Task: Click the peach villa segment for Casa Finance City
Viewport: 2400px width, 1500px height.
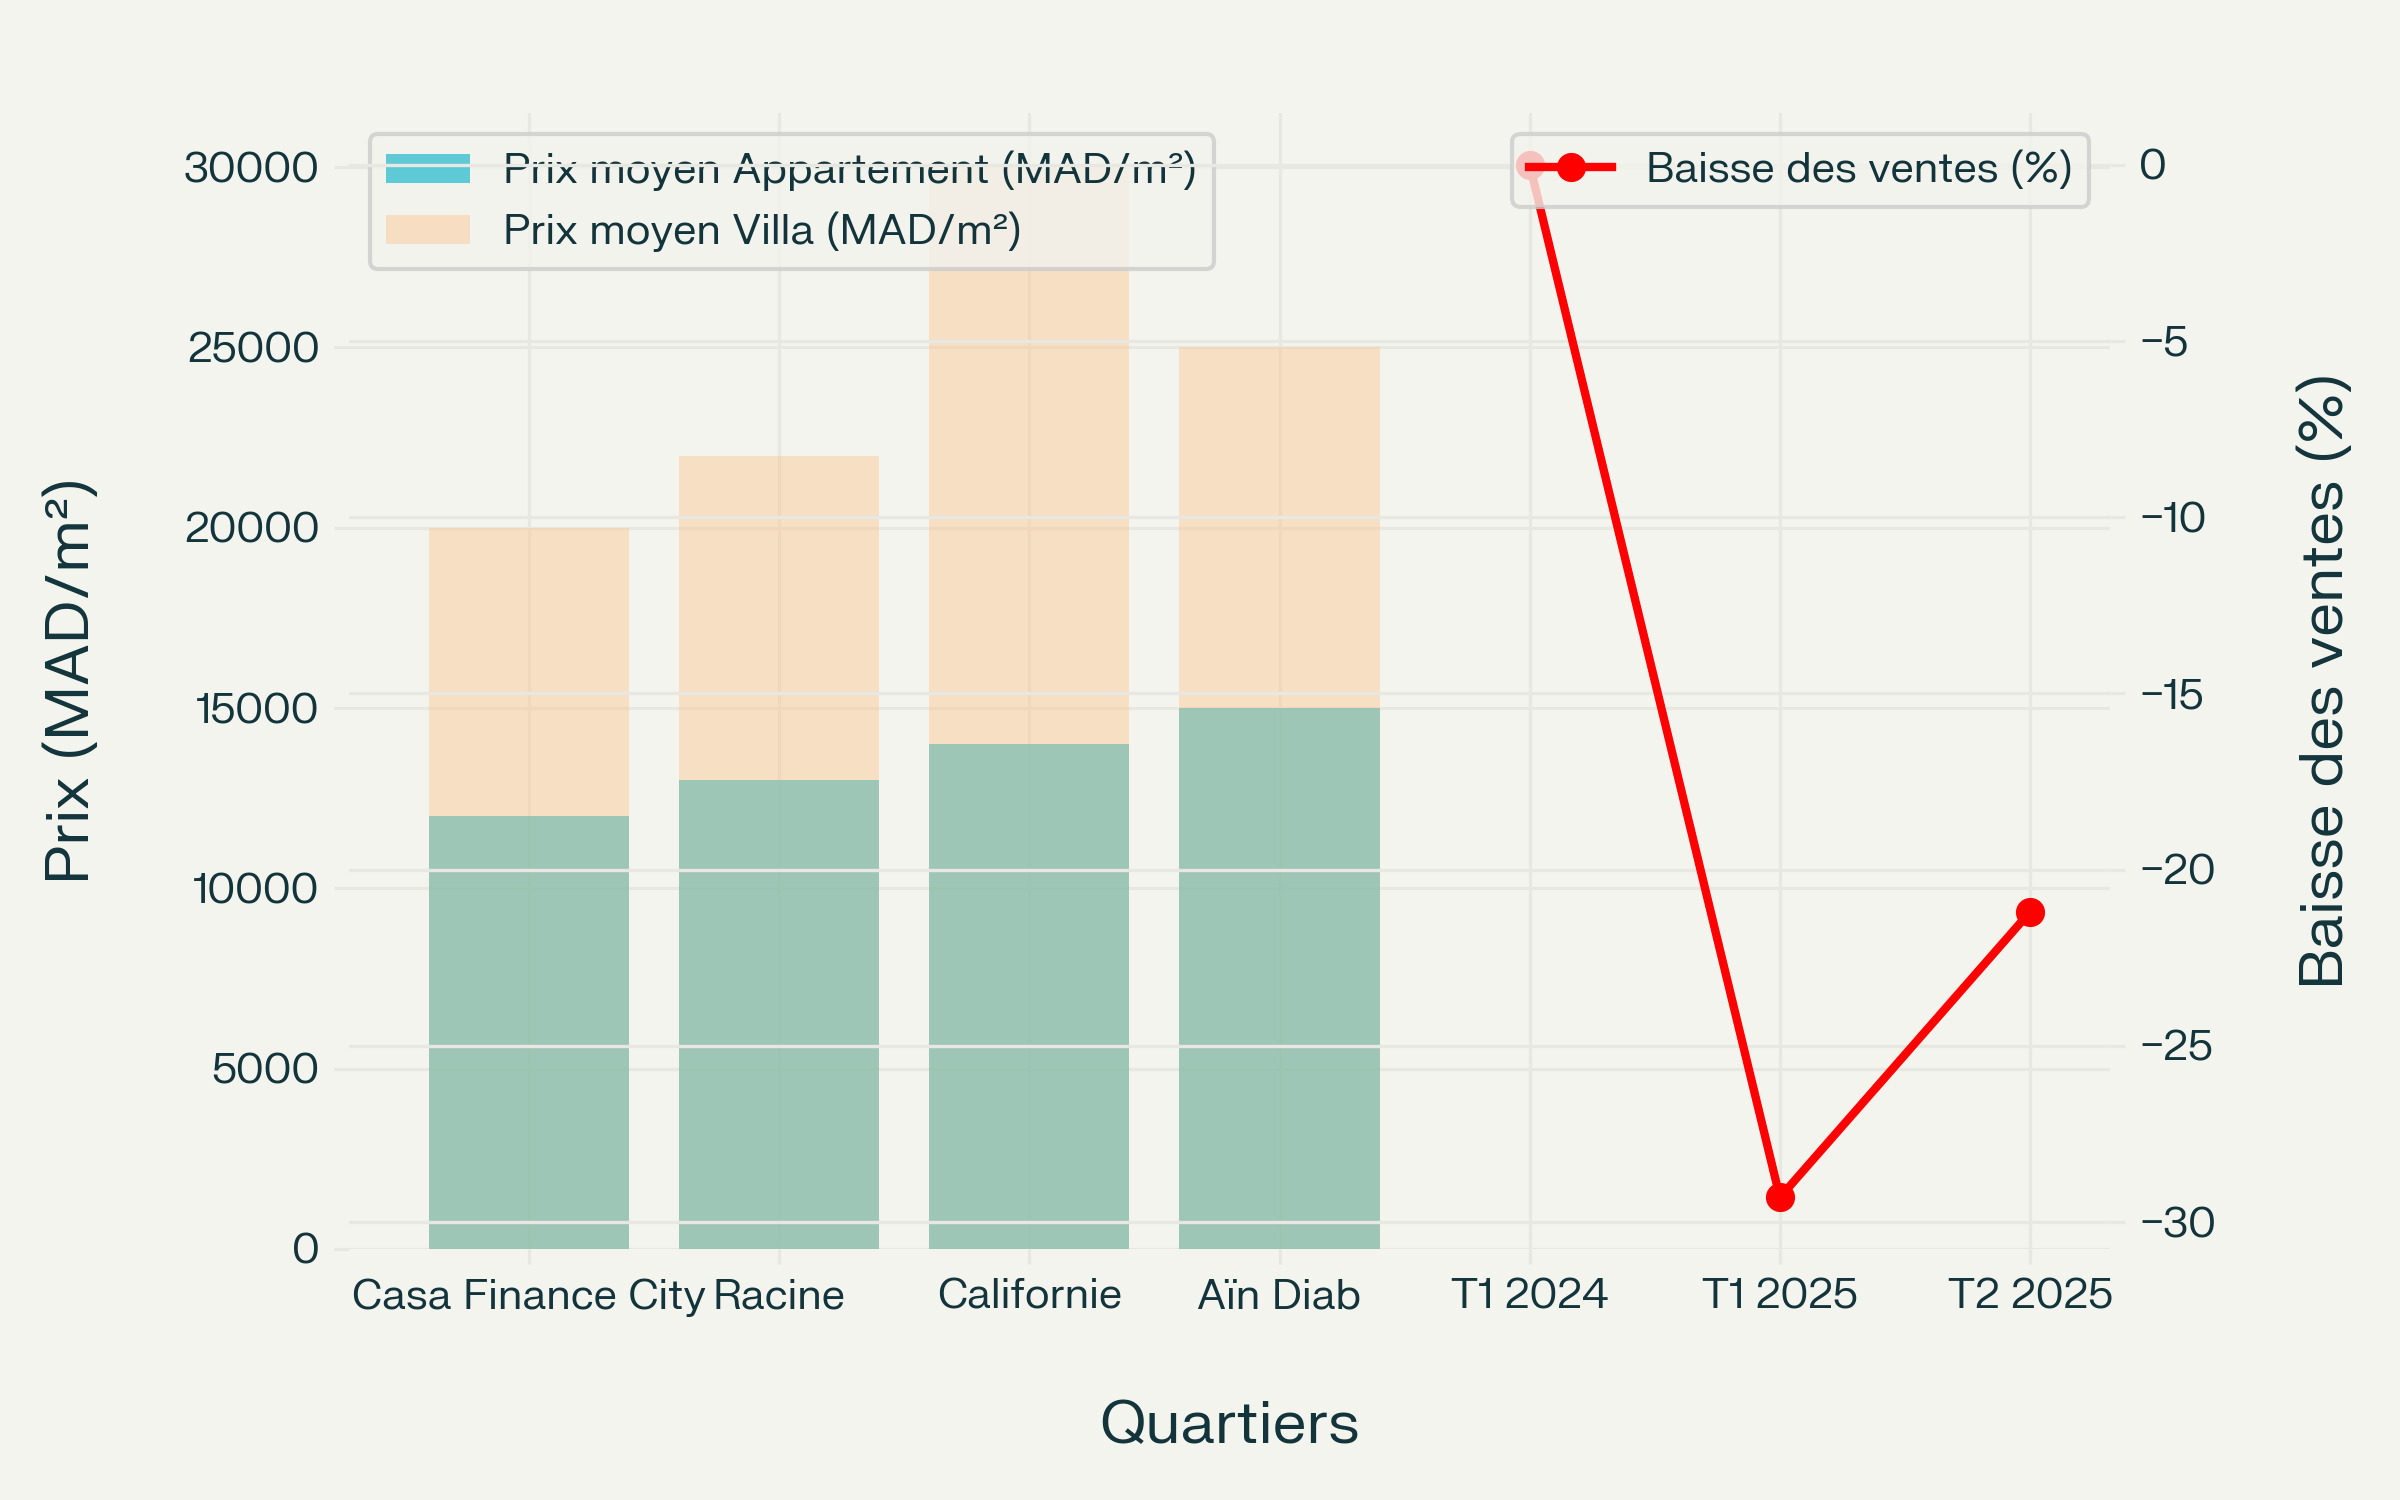Action: (529, 671)
